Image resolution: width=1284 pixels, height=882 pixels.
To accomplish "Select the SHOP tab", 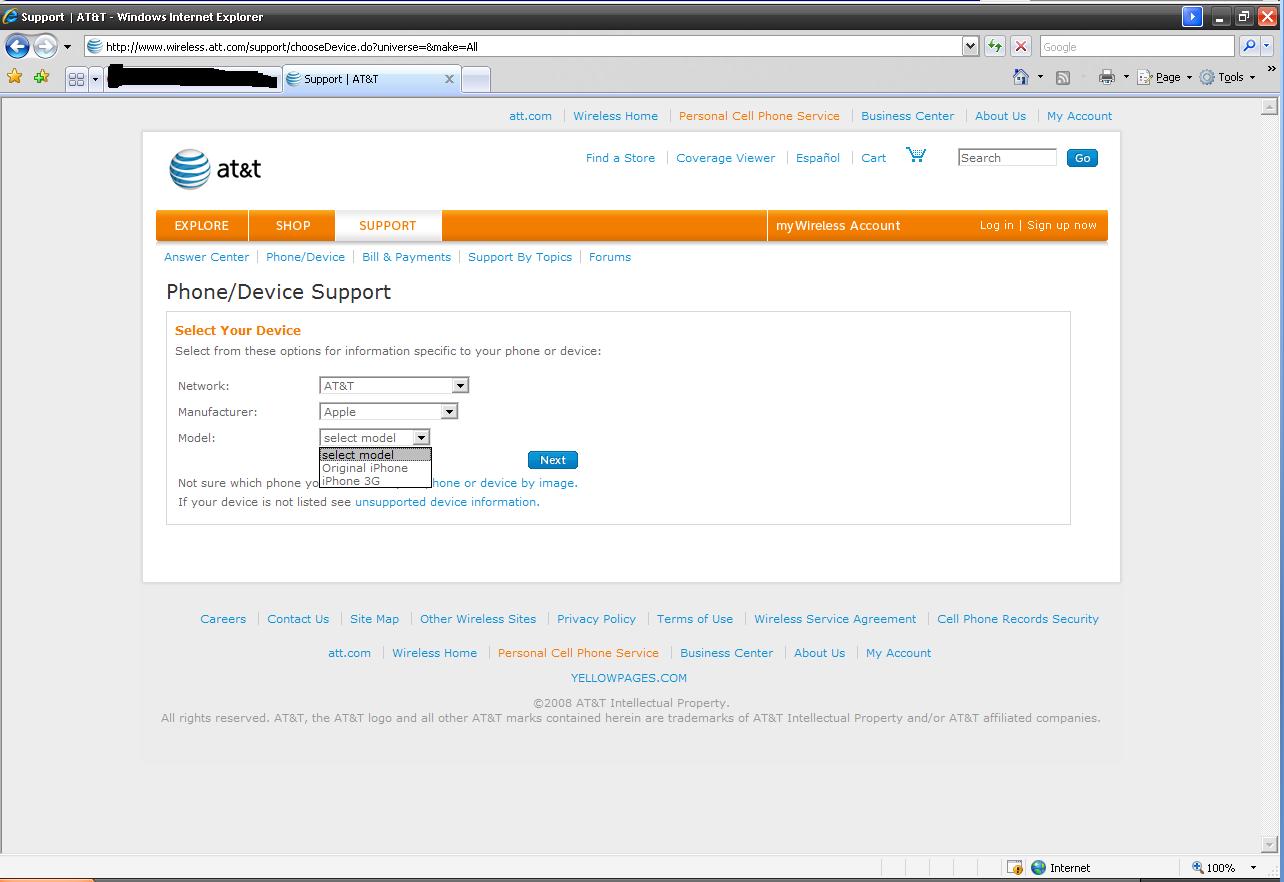I will pyautogui.click(x=293, y=226).
